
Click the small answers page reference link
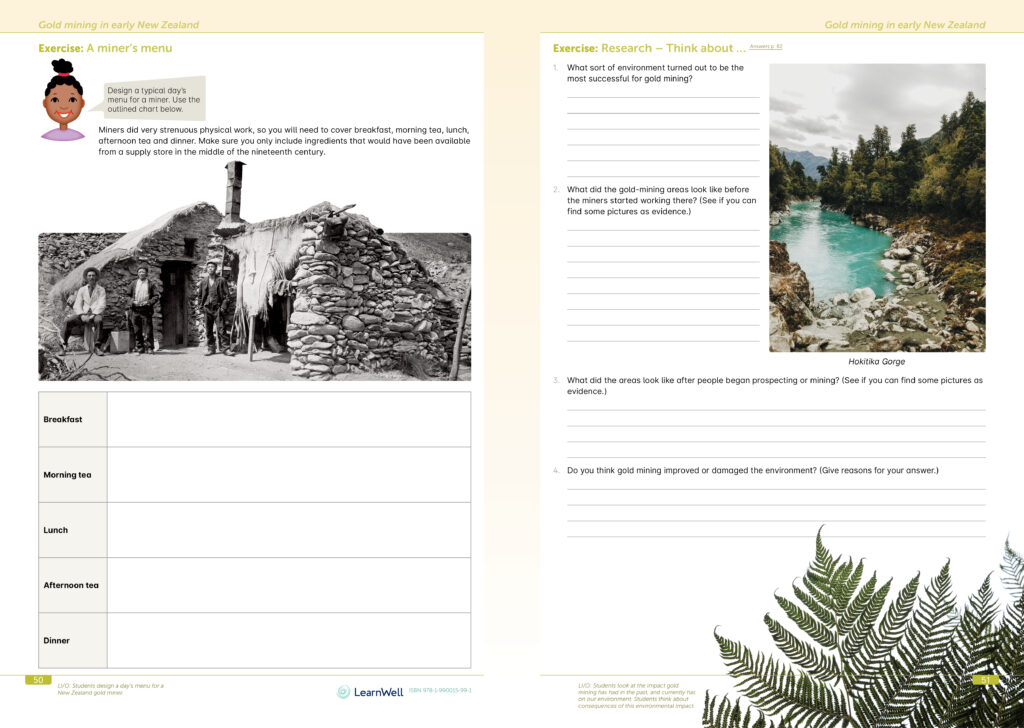[765, 46]
